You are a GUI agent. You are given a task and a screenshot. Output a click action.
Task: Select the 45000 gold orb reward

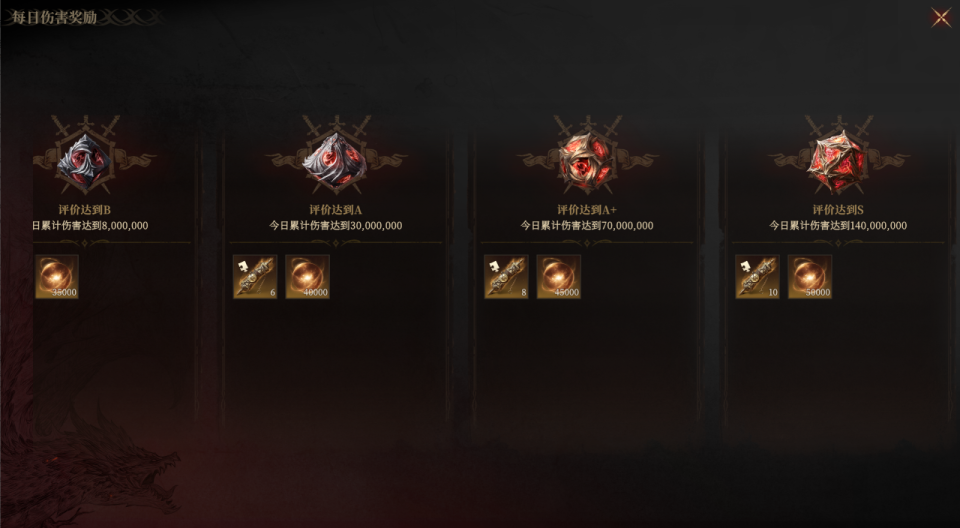tap(559, 277)
